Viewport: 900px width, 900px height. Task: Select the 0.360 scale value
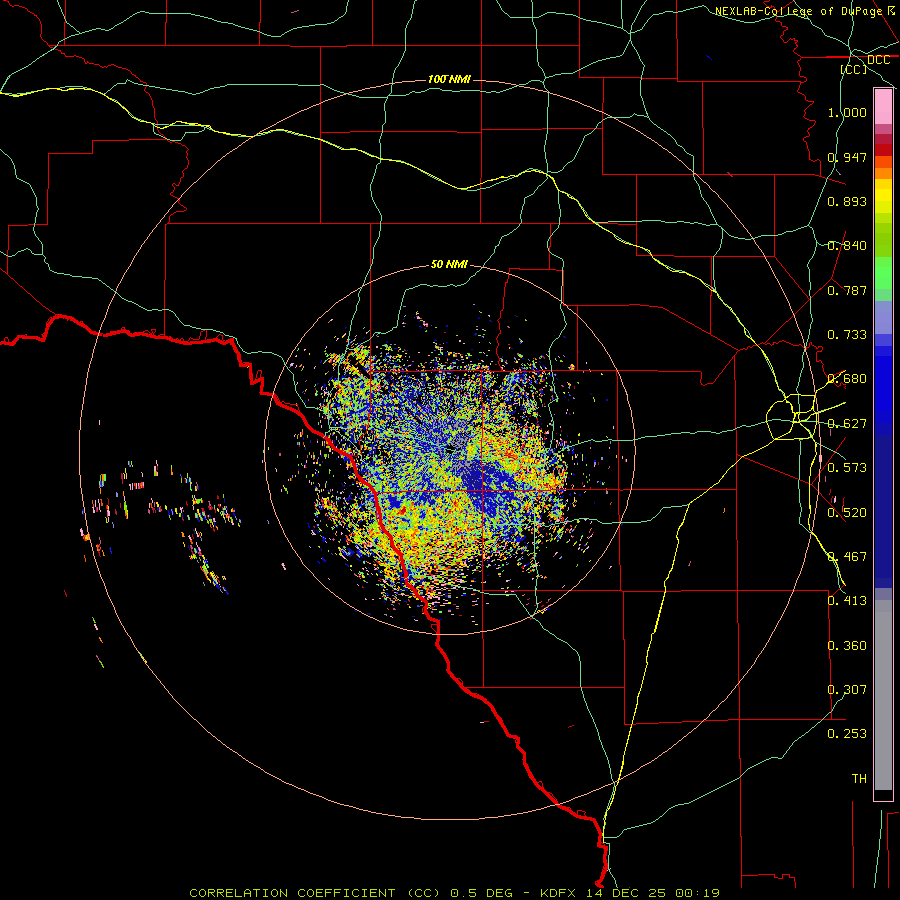(847, 646)
